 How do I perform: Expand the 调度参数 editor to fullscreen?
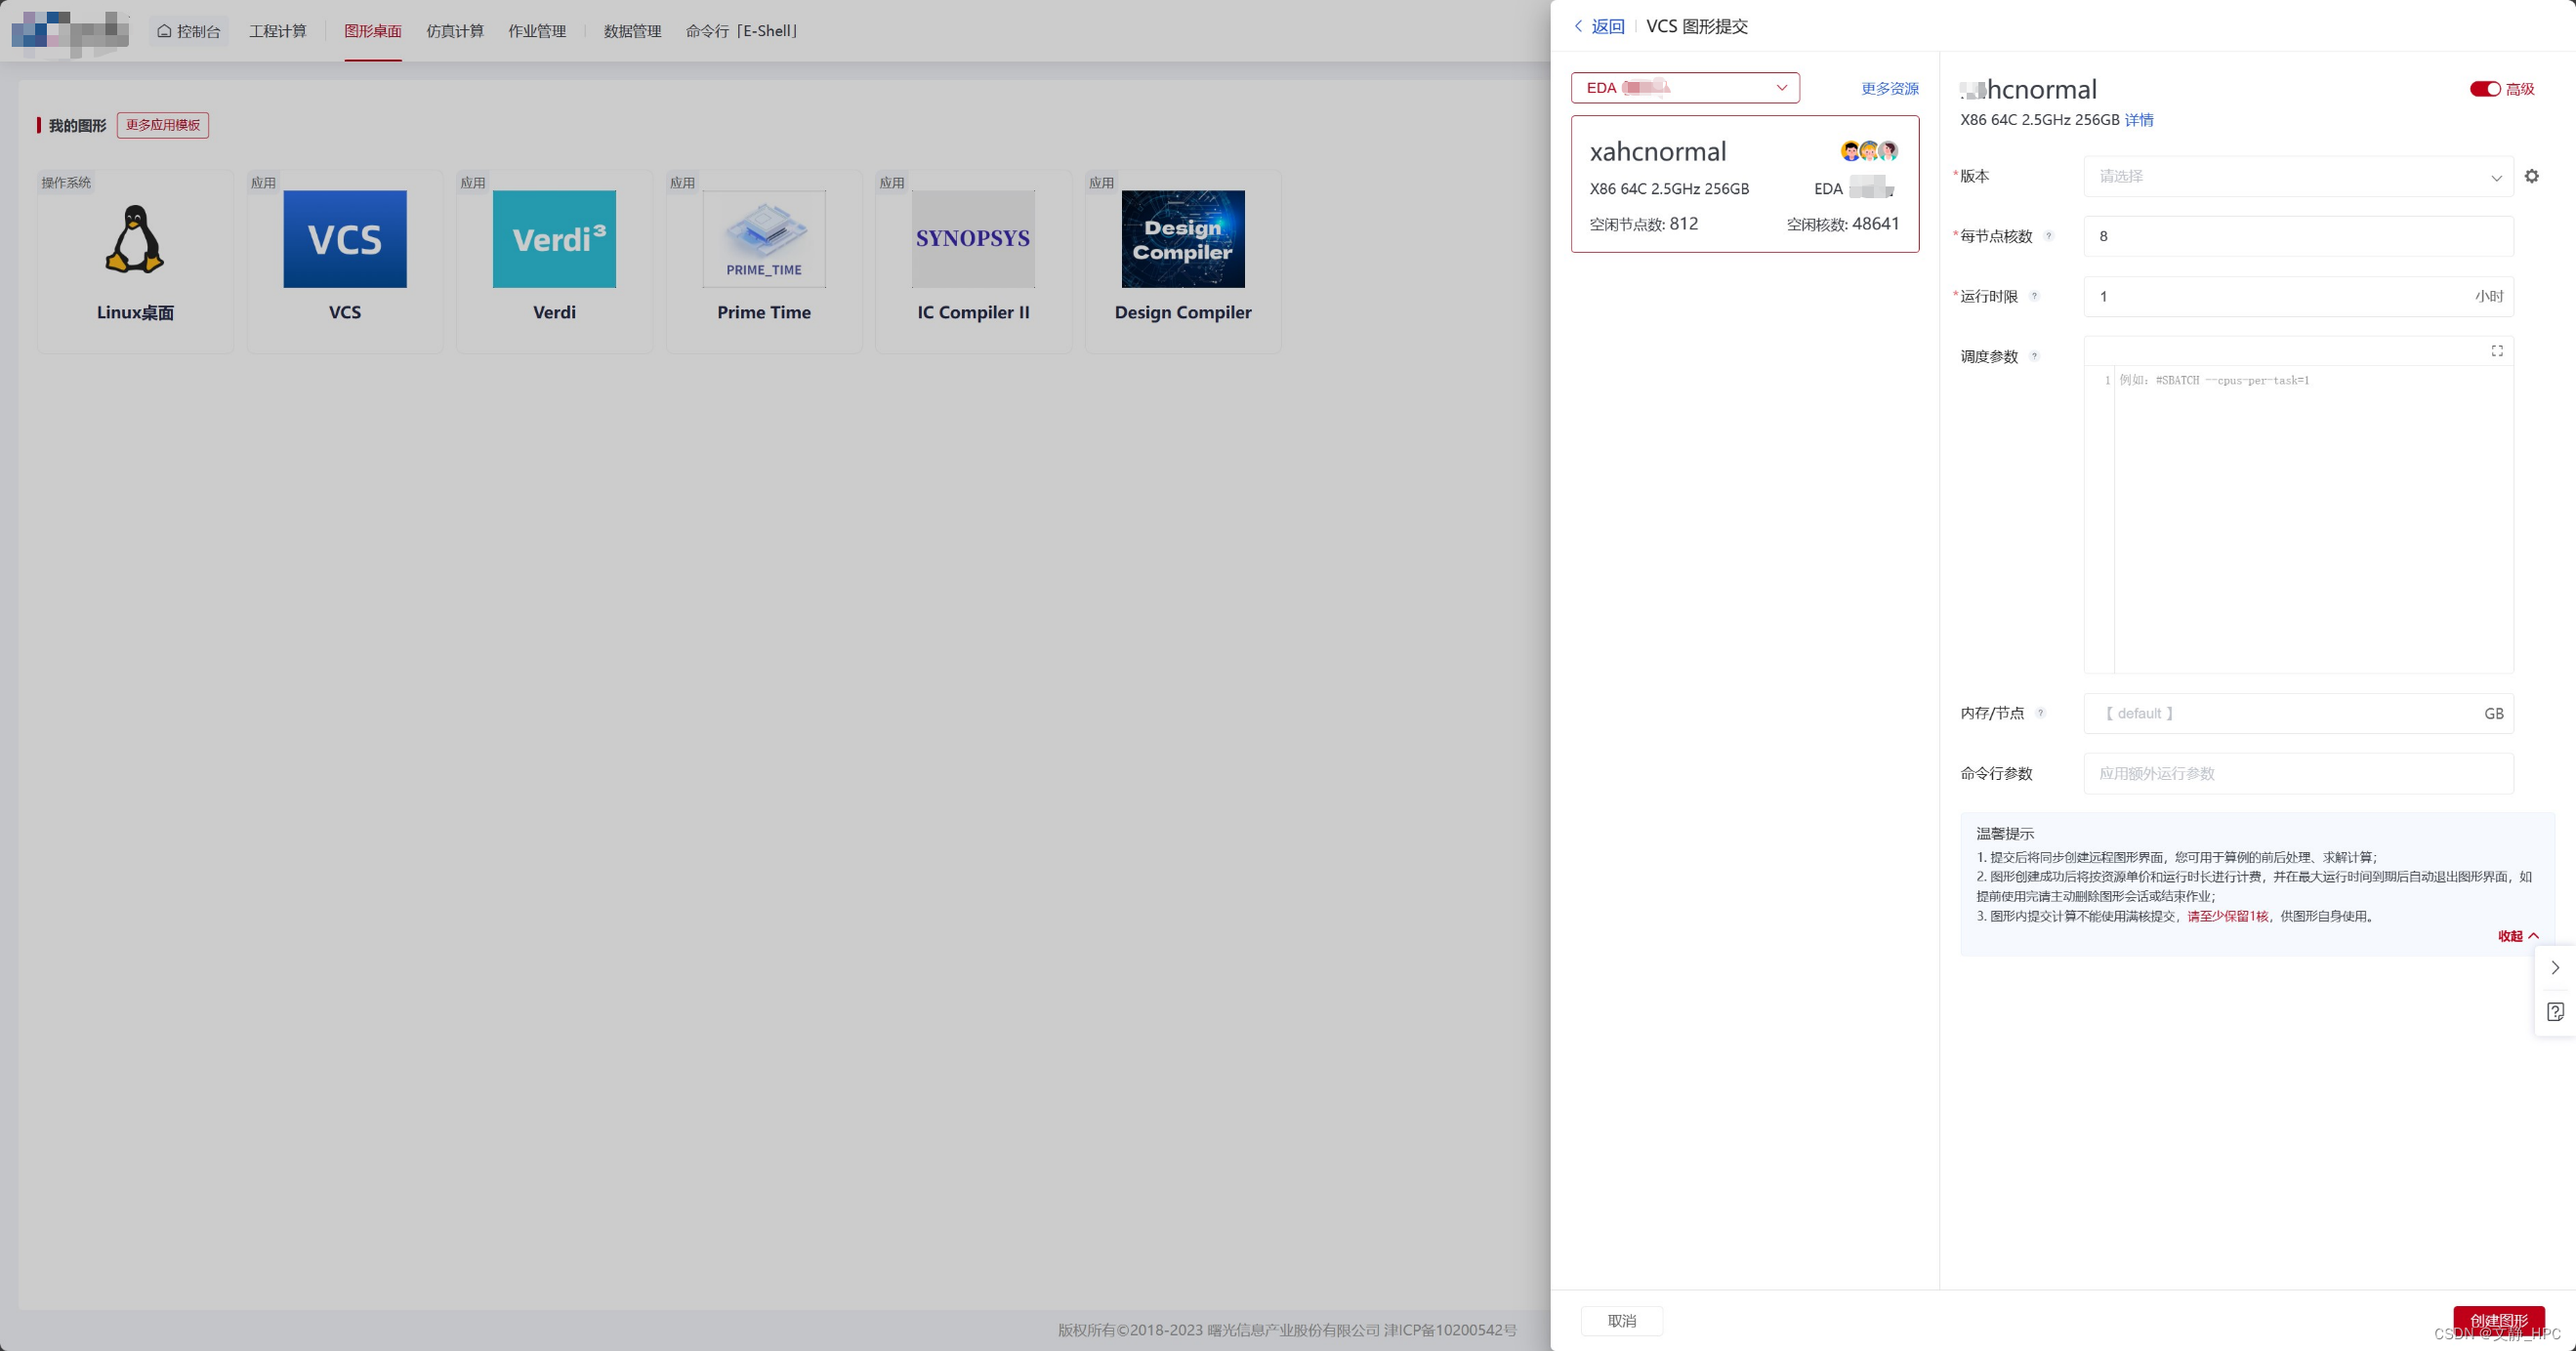tap(2497, 351)
